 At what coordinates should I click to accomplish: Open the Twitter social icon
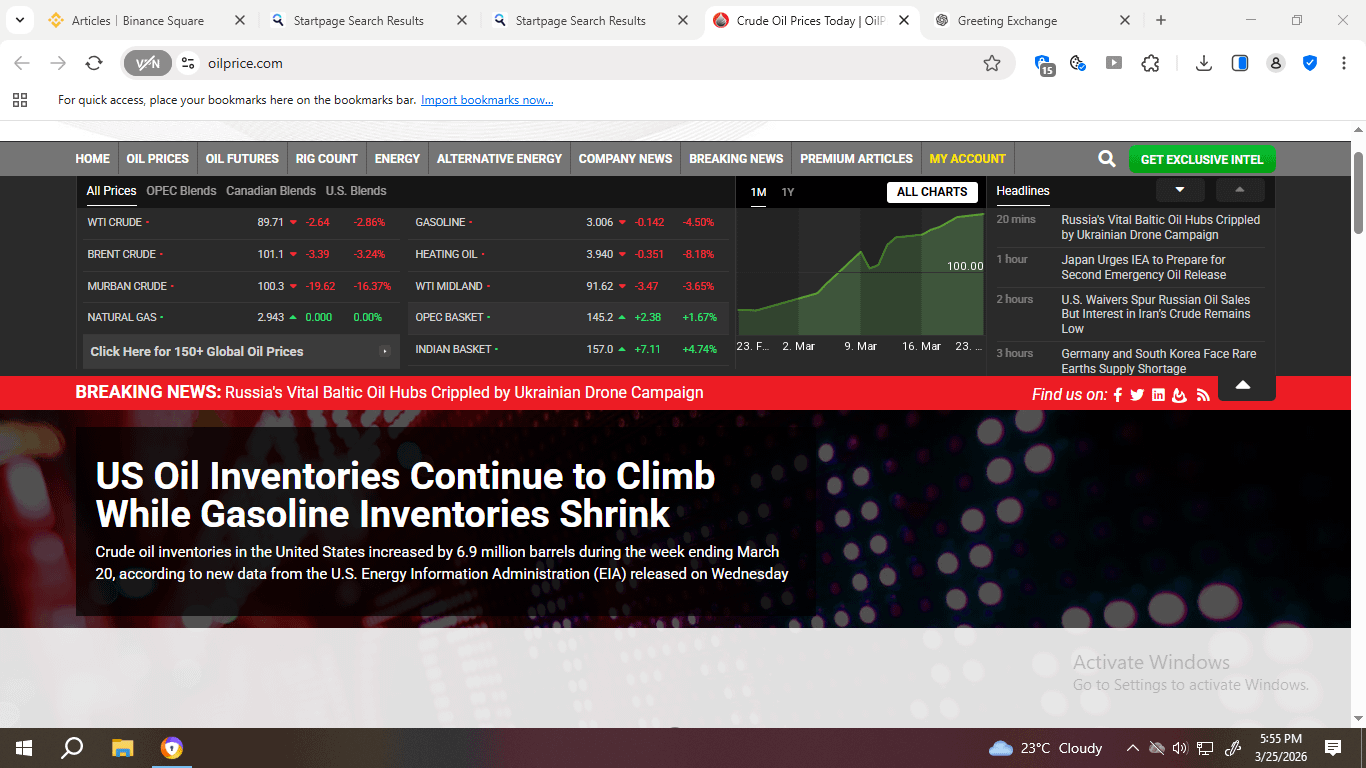coord(1137,395)
